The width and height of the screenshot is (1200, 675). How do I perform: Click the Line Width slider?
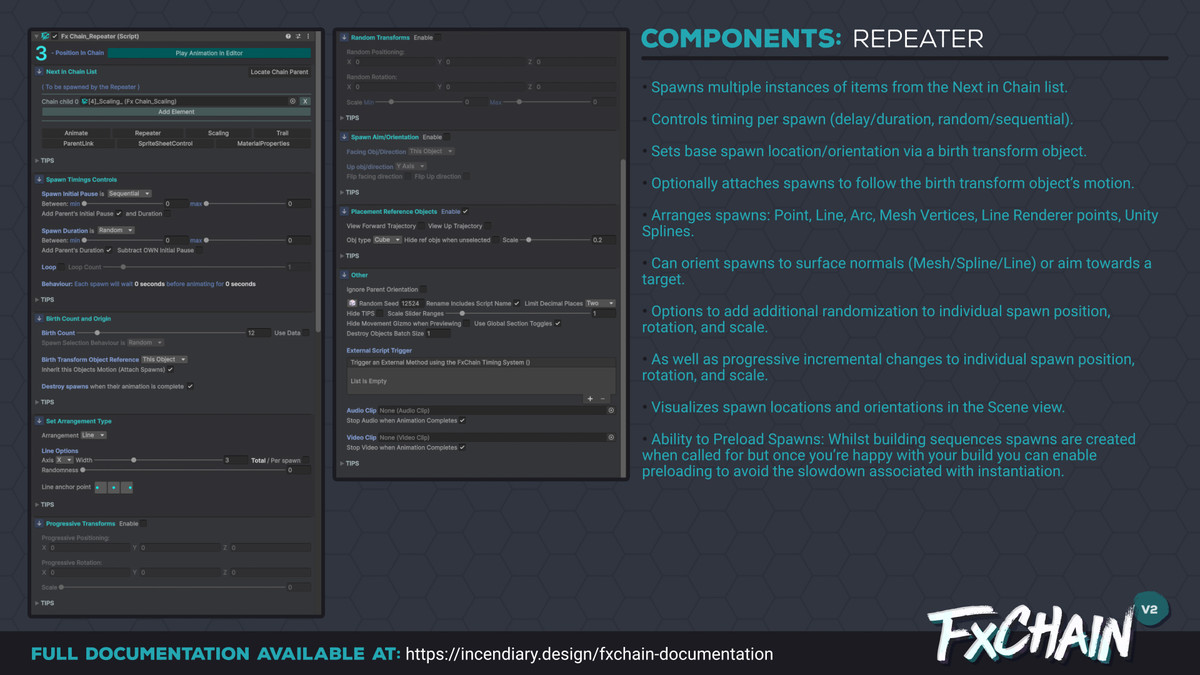coord(156,460)
